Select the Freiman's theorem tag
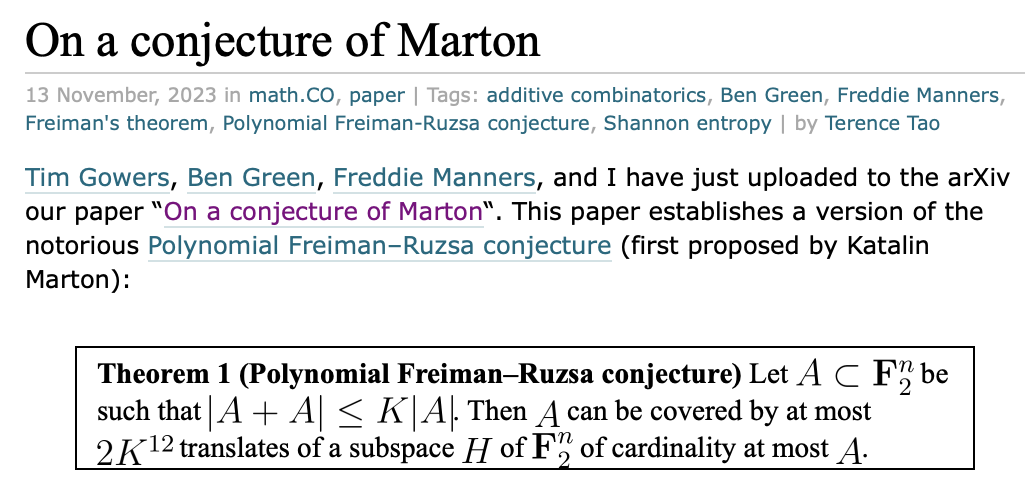This screenshot has width=1034, height=490. 116,123
